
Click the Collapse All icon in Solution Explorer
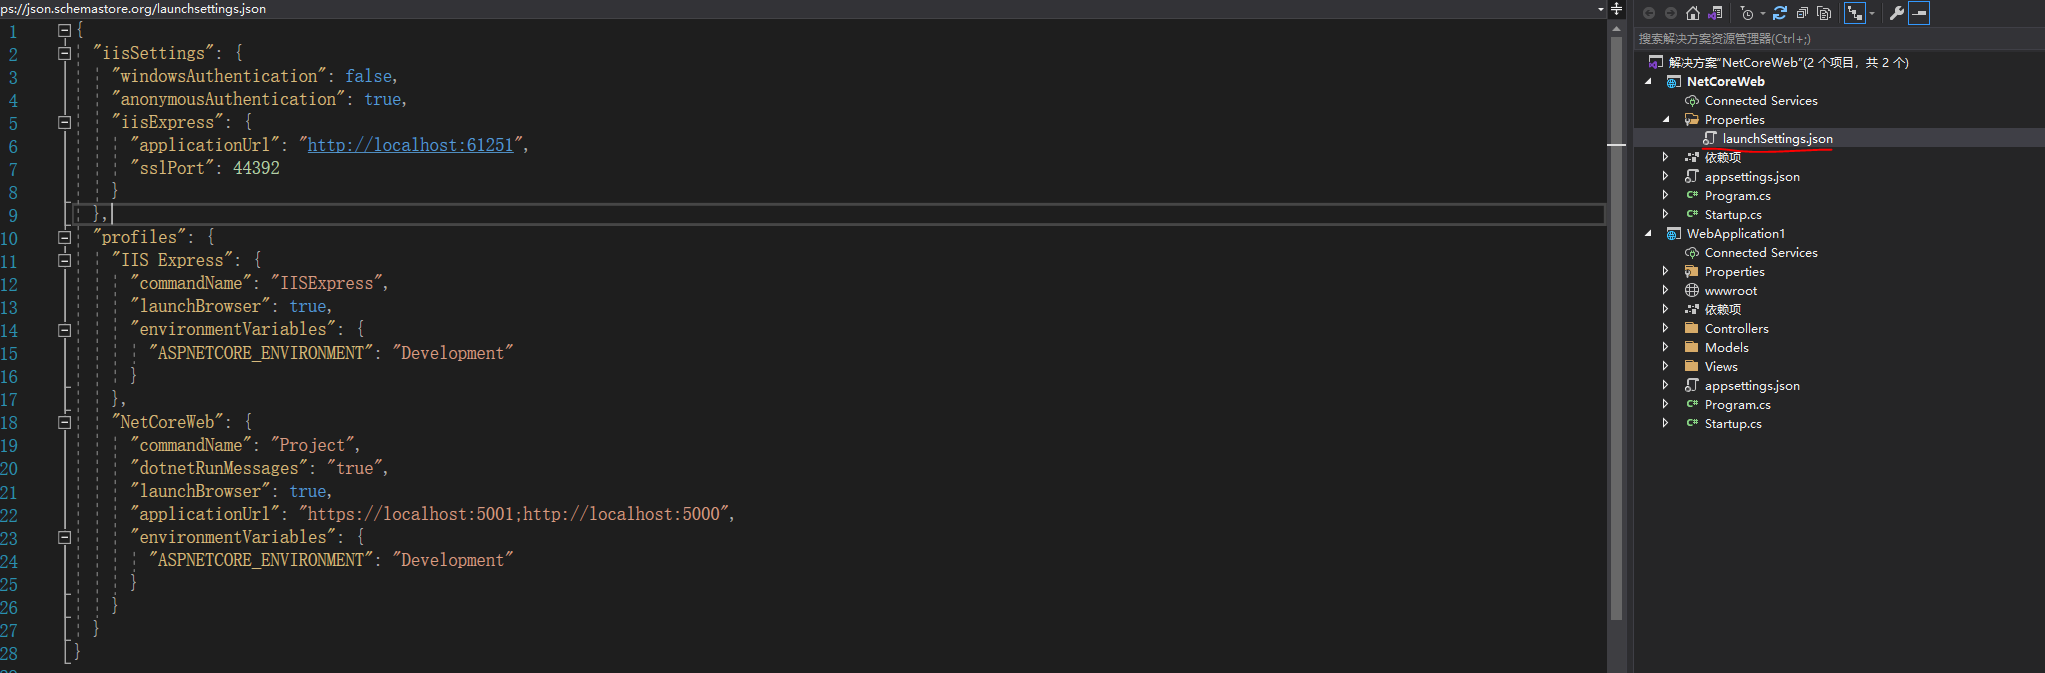click(1802, 13)
